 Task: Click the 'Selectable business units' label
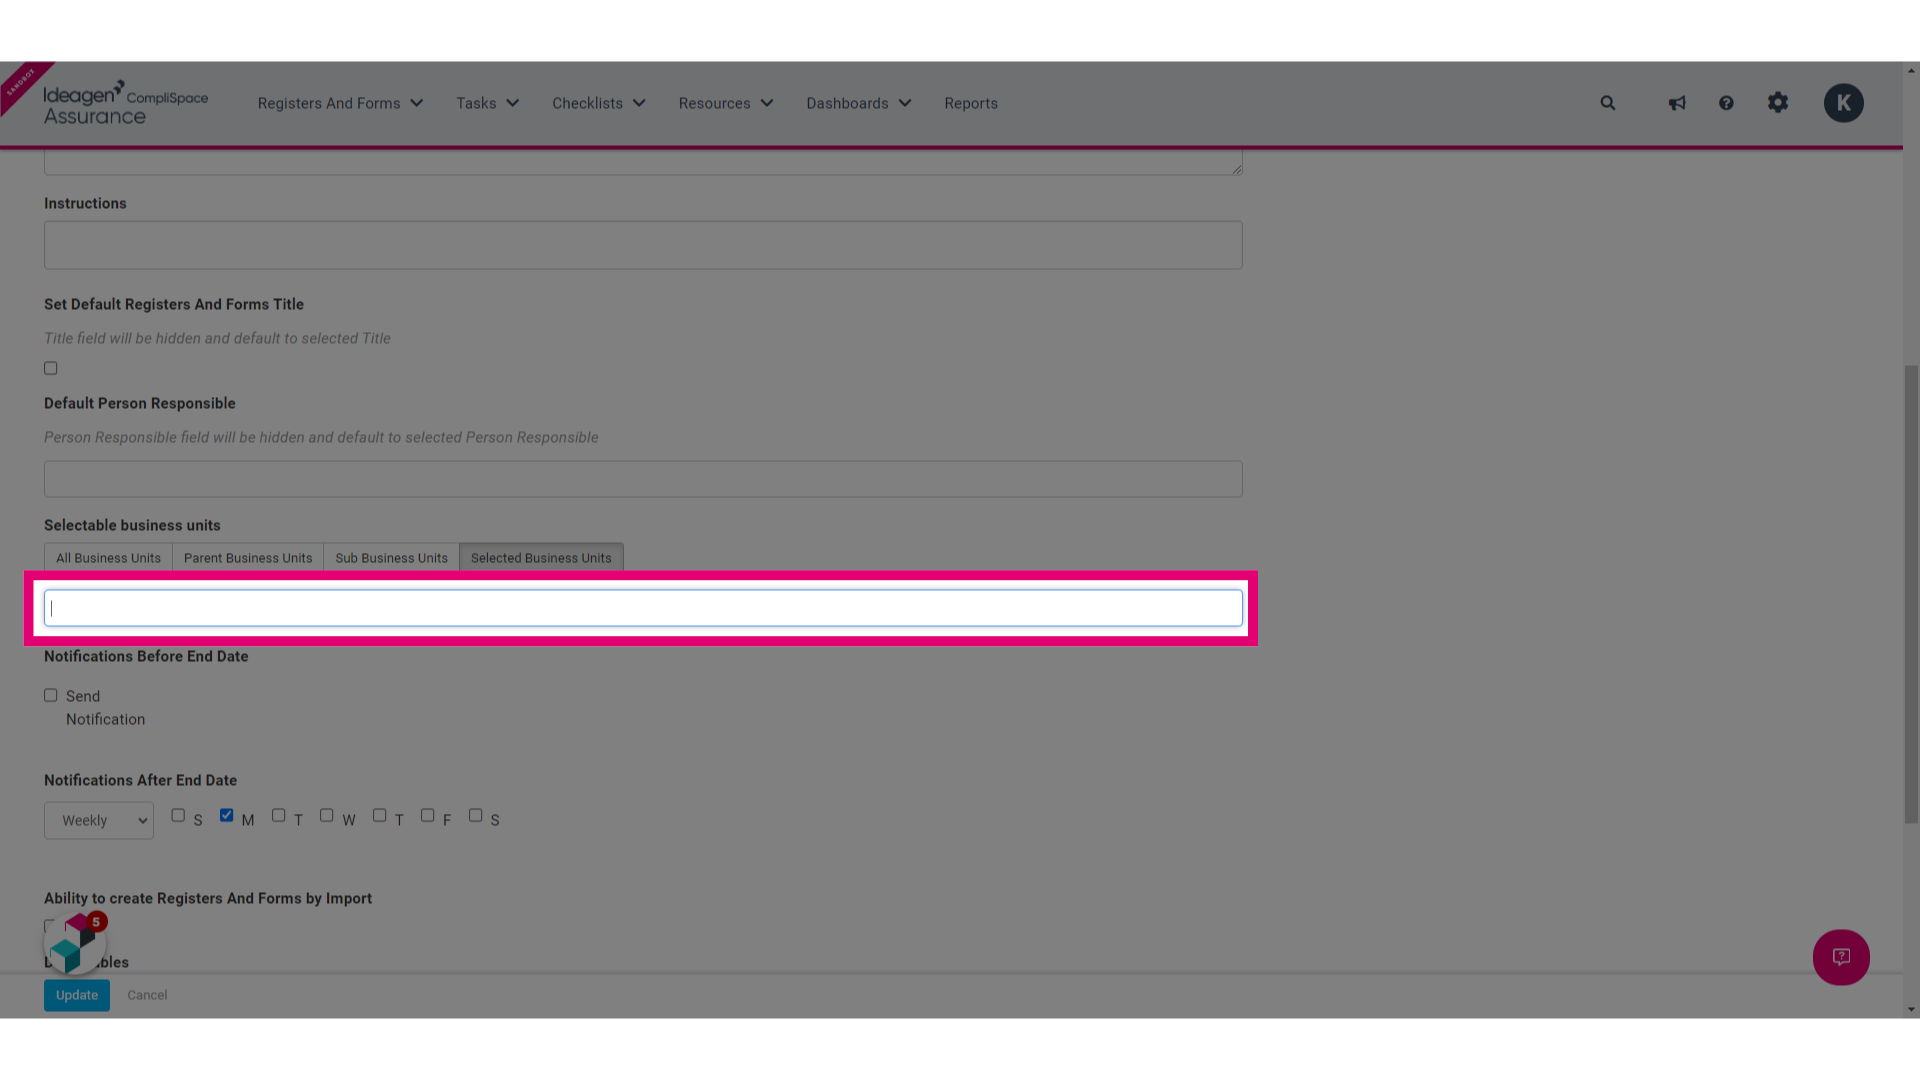click(x=132, y=525)
